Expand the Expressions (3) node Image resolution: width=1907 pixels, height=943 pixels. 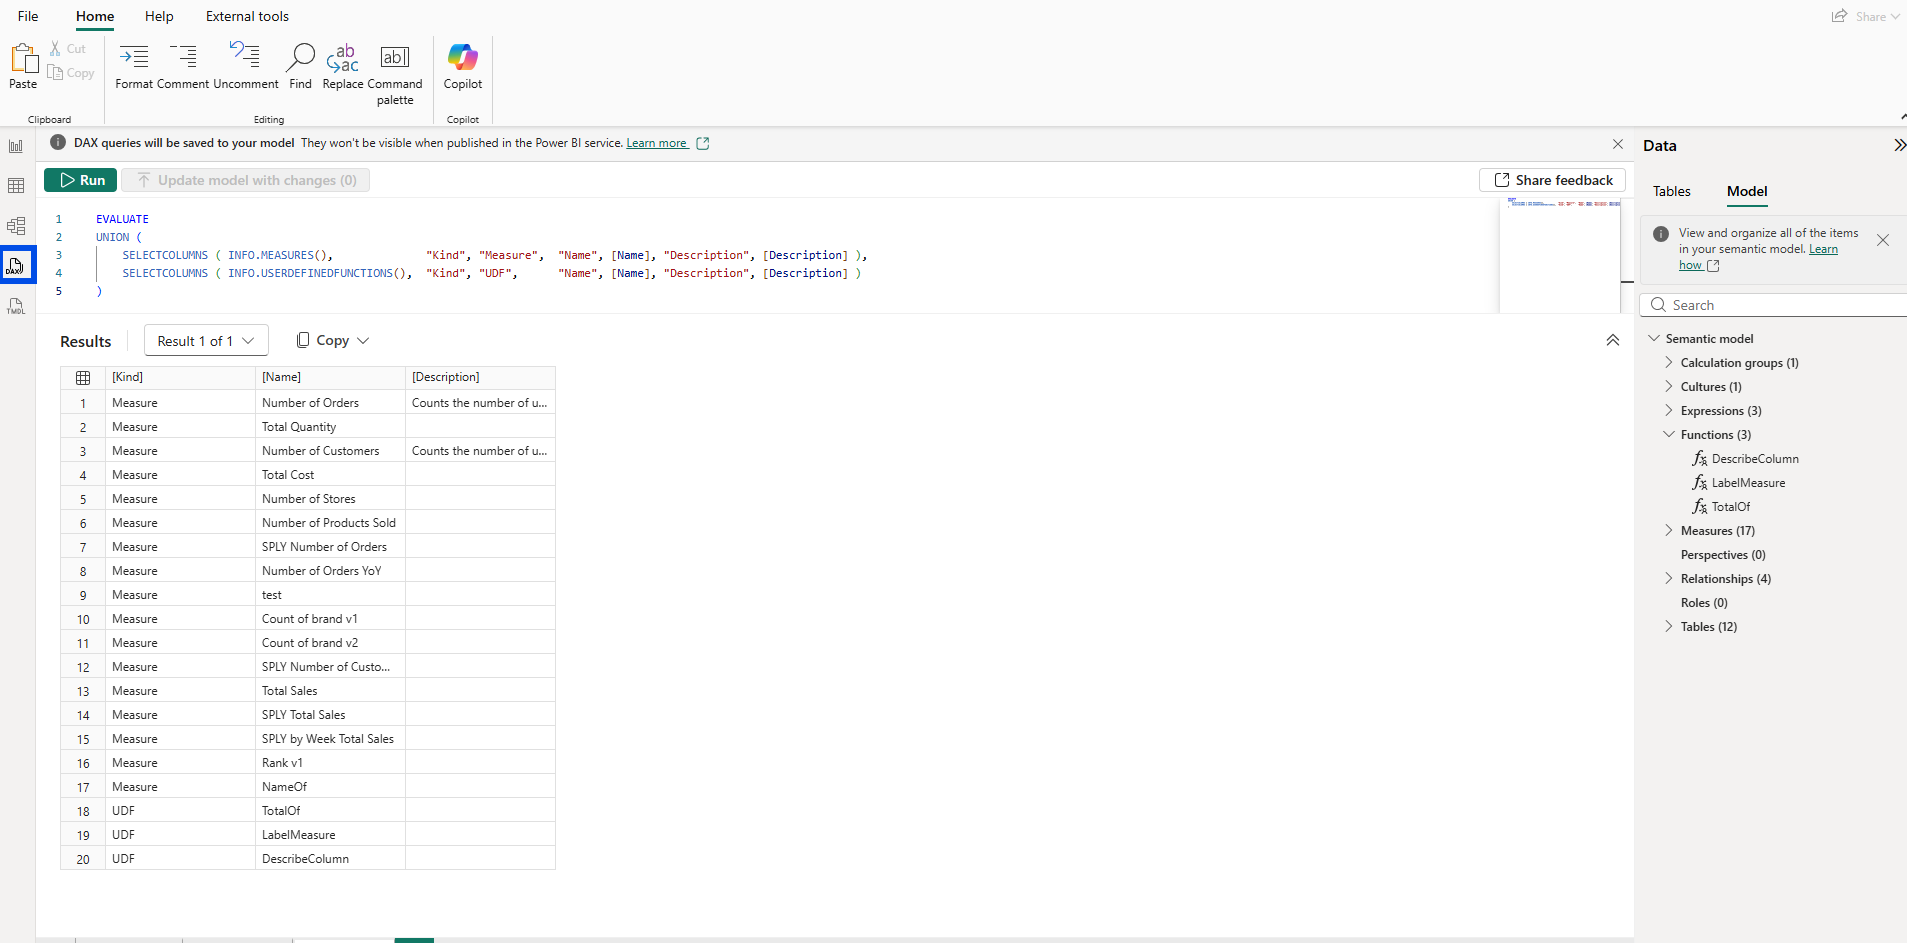coord(1669,410)
